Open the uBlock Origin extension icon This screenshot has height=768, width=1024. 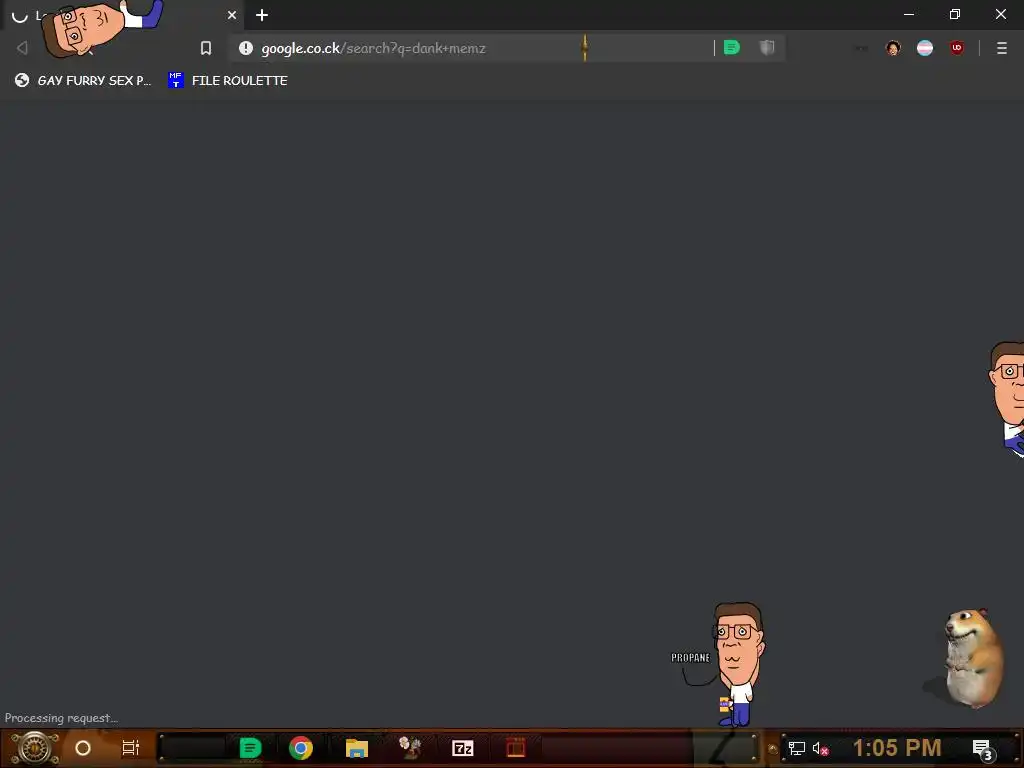pos(957,48)
